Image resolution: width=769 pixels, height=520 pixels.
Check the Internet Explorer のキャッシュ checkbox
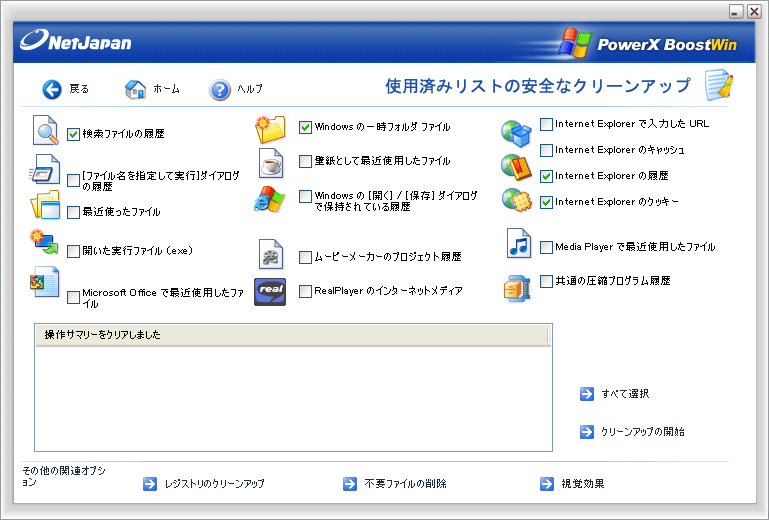[x=546, y=151]
